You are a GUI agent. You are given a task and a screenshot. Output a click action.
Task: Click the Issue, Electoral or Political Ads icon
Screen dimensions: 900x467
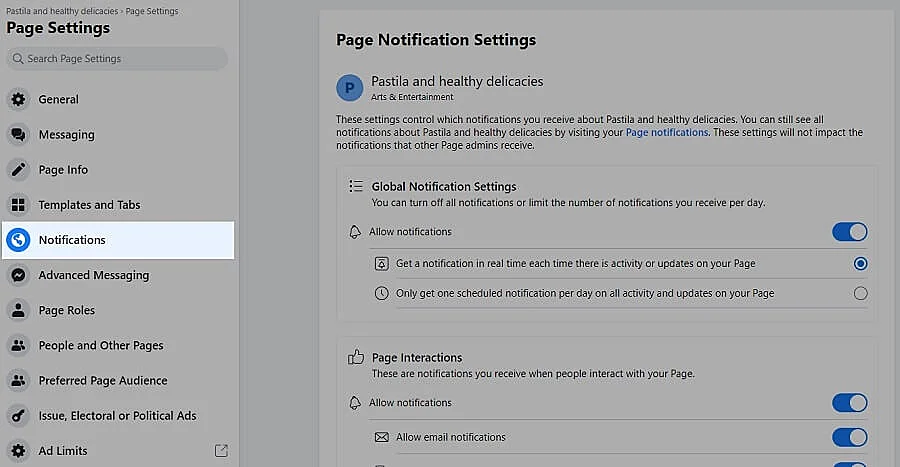point(18,416)
